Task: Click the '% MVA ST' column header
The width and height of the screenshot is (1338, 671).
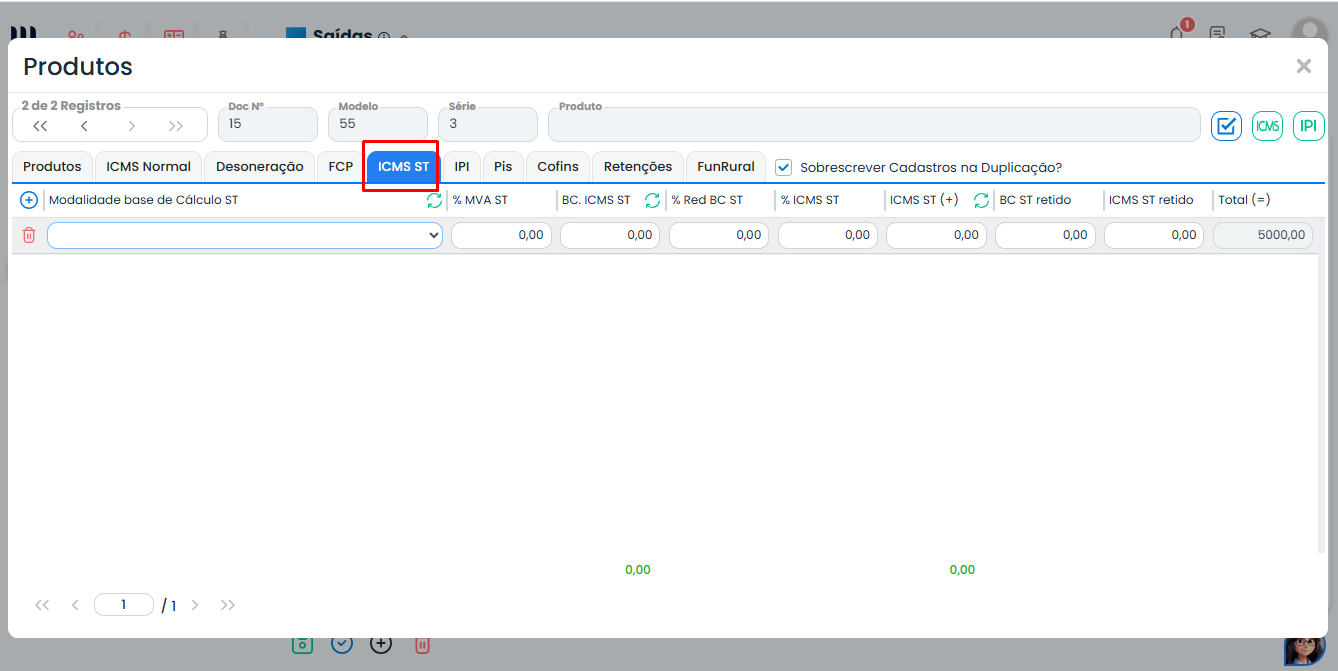Action: coord(480,200)
